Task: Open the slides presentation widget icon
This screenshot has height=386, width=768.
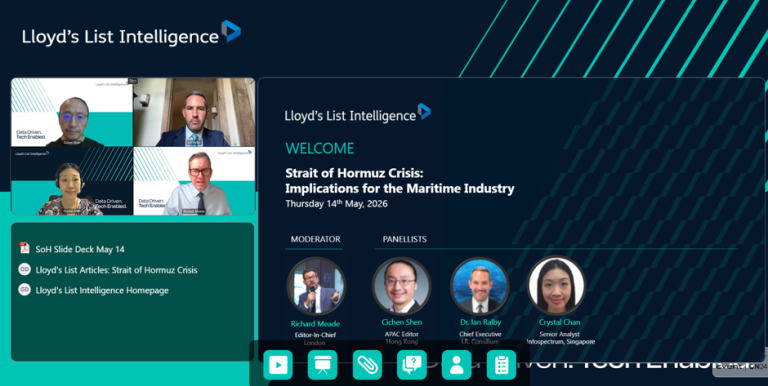Action: [322, 364]
